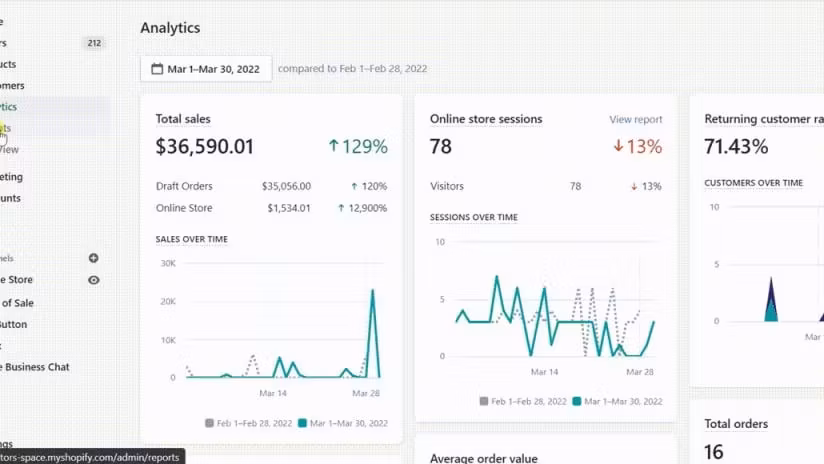Open View report link for store sessions
The width and height of the screenshot is (824, 464).
tap(635, 119)
